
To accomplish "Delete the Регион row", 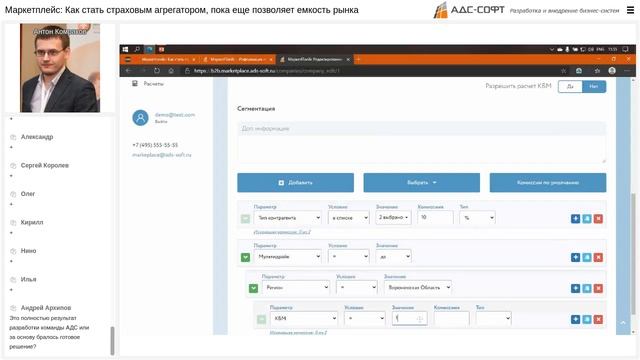I will coord(598,289).
